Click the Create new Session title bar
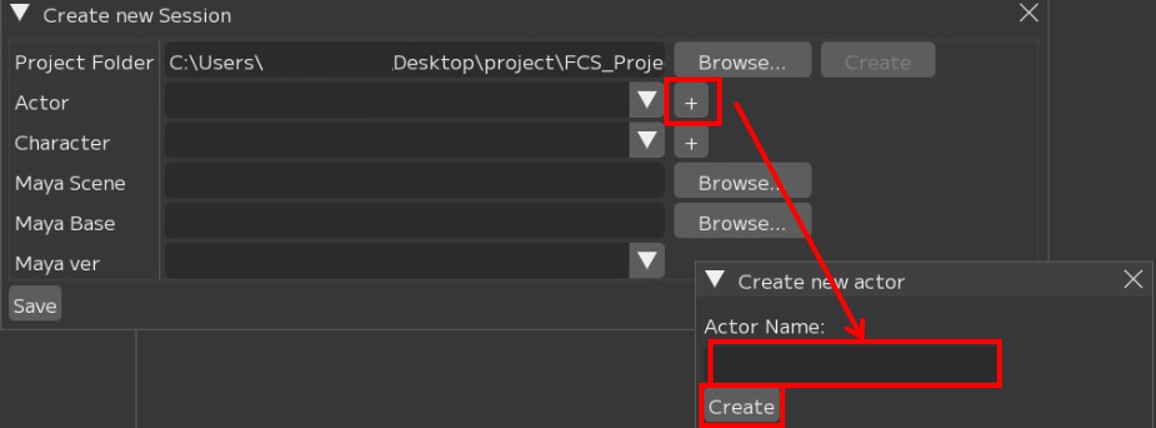Screen dimensions: 1156x428 pos(500,15)
